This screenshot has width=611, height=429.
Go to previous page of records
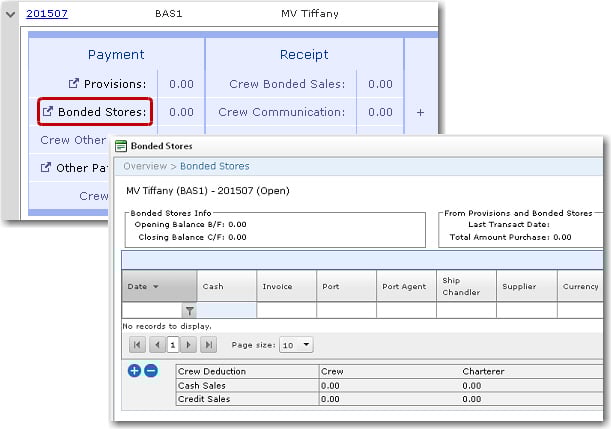[157, 345]
